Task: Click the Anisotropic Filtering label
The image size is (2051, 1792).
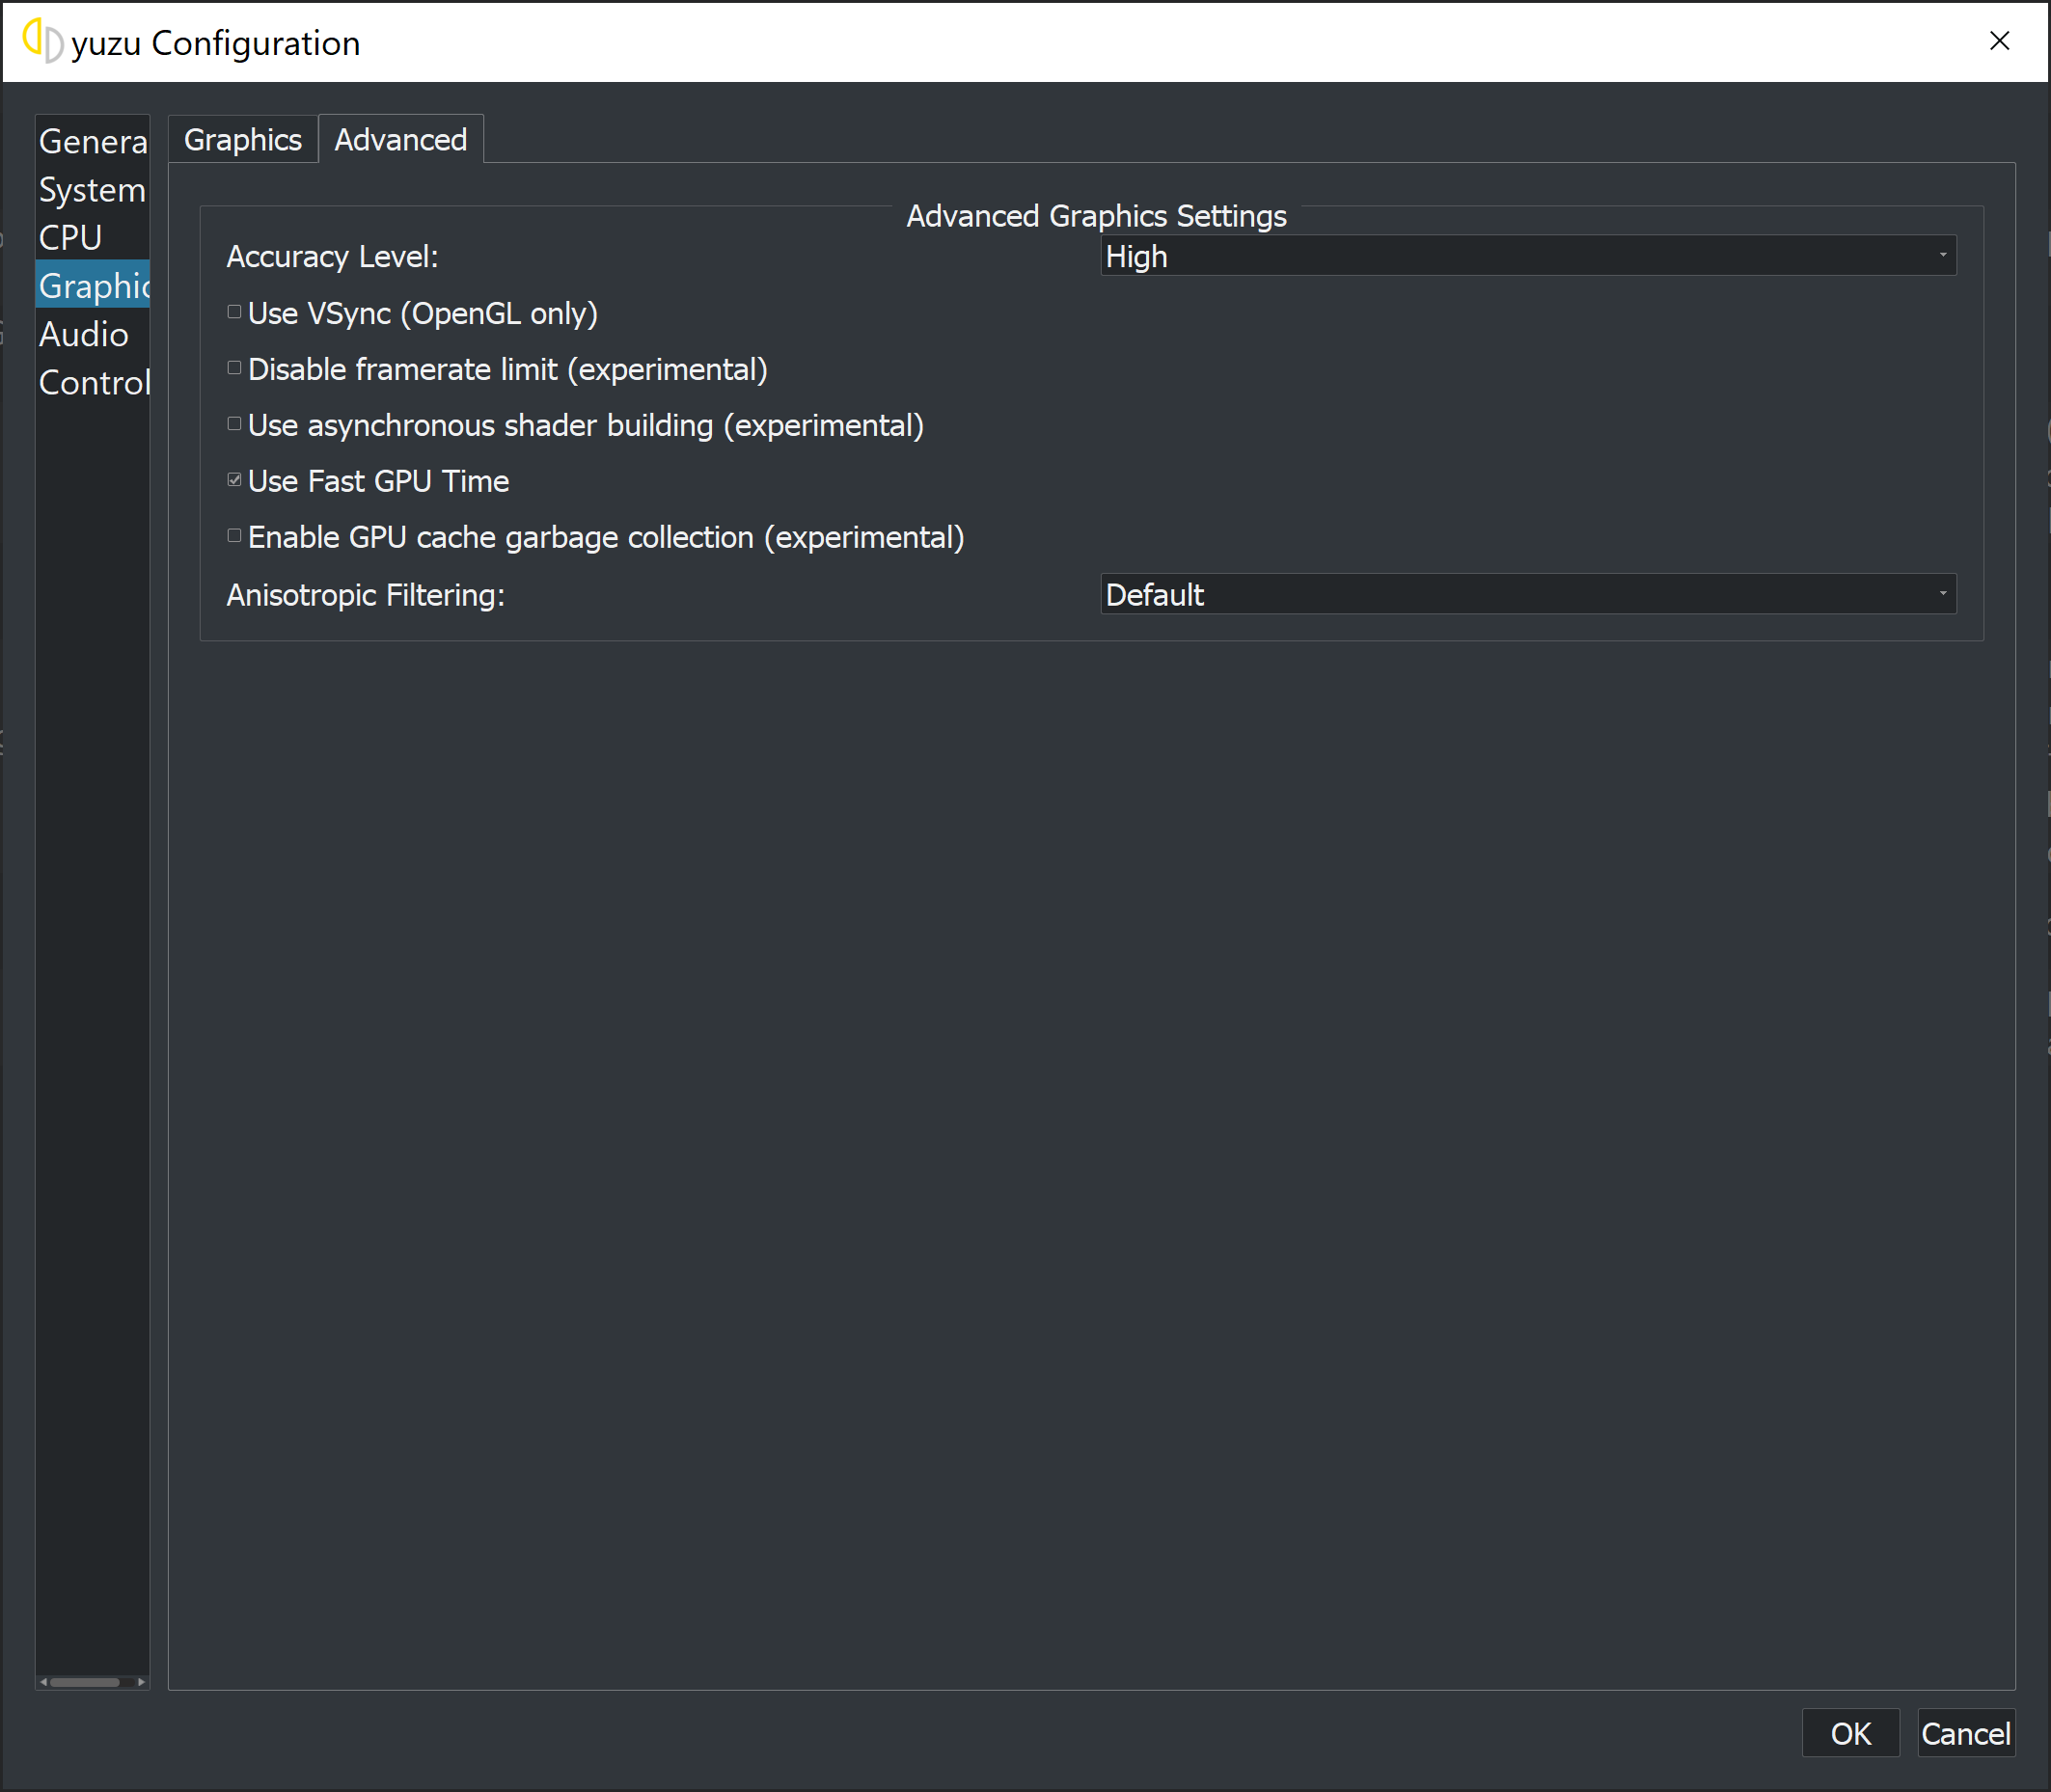Action: click(x=366, y=595)
